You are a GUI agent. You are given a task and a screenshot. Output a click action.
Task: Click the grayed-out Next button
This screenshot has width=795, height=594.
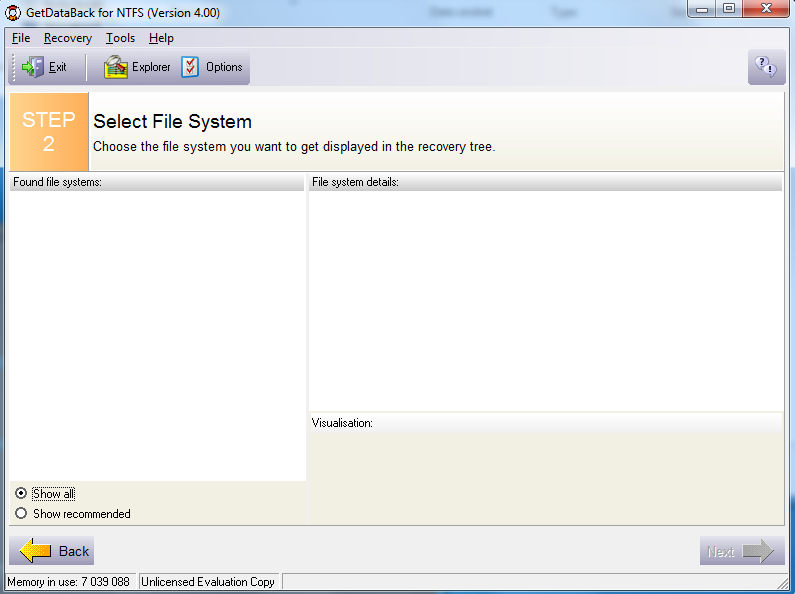tap(742, 551)
